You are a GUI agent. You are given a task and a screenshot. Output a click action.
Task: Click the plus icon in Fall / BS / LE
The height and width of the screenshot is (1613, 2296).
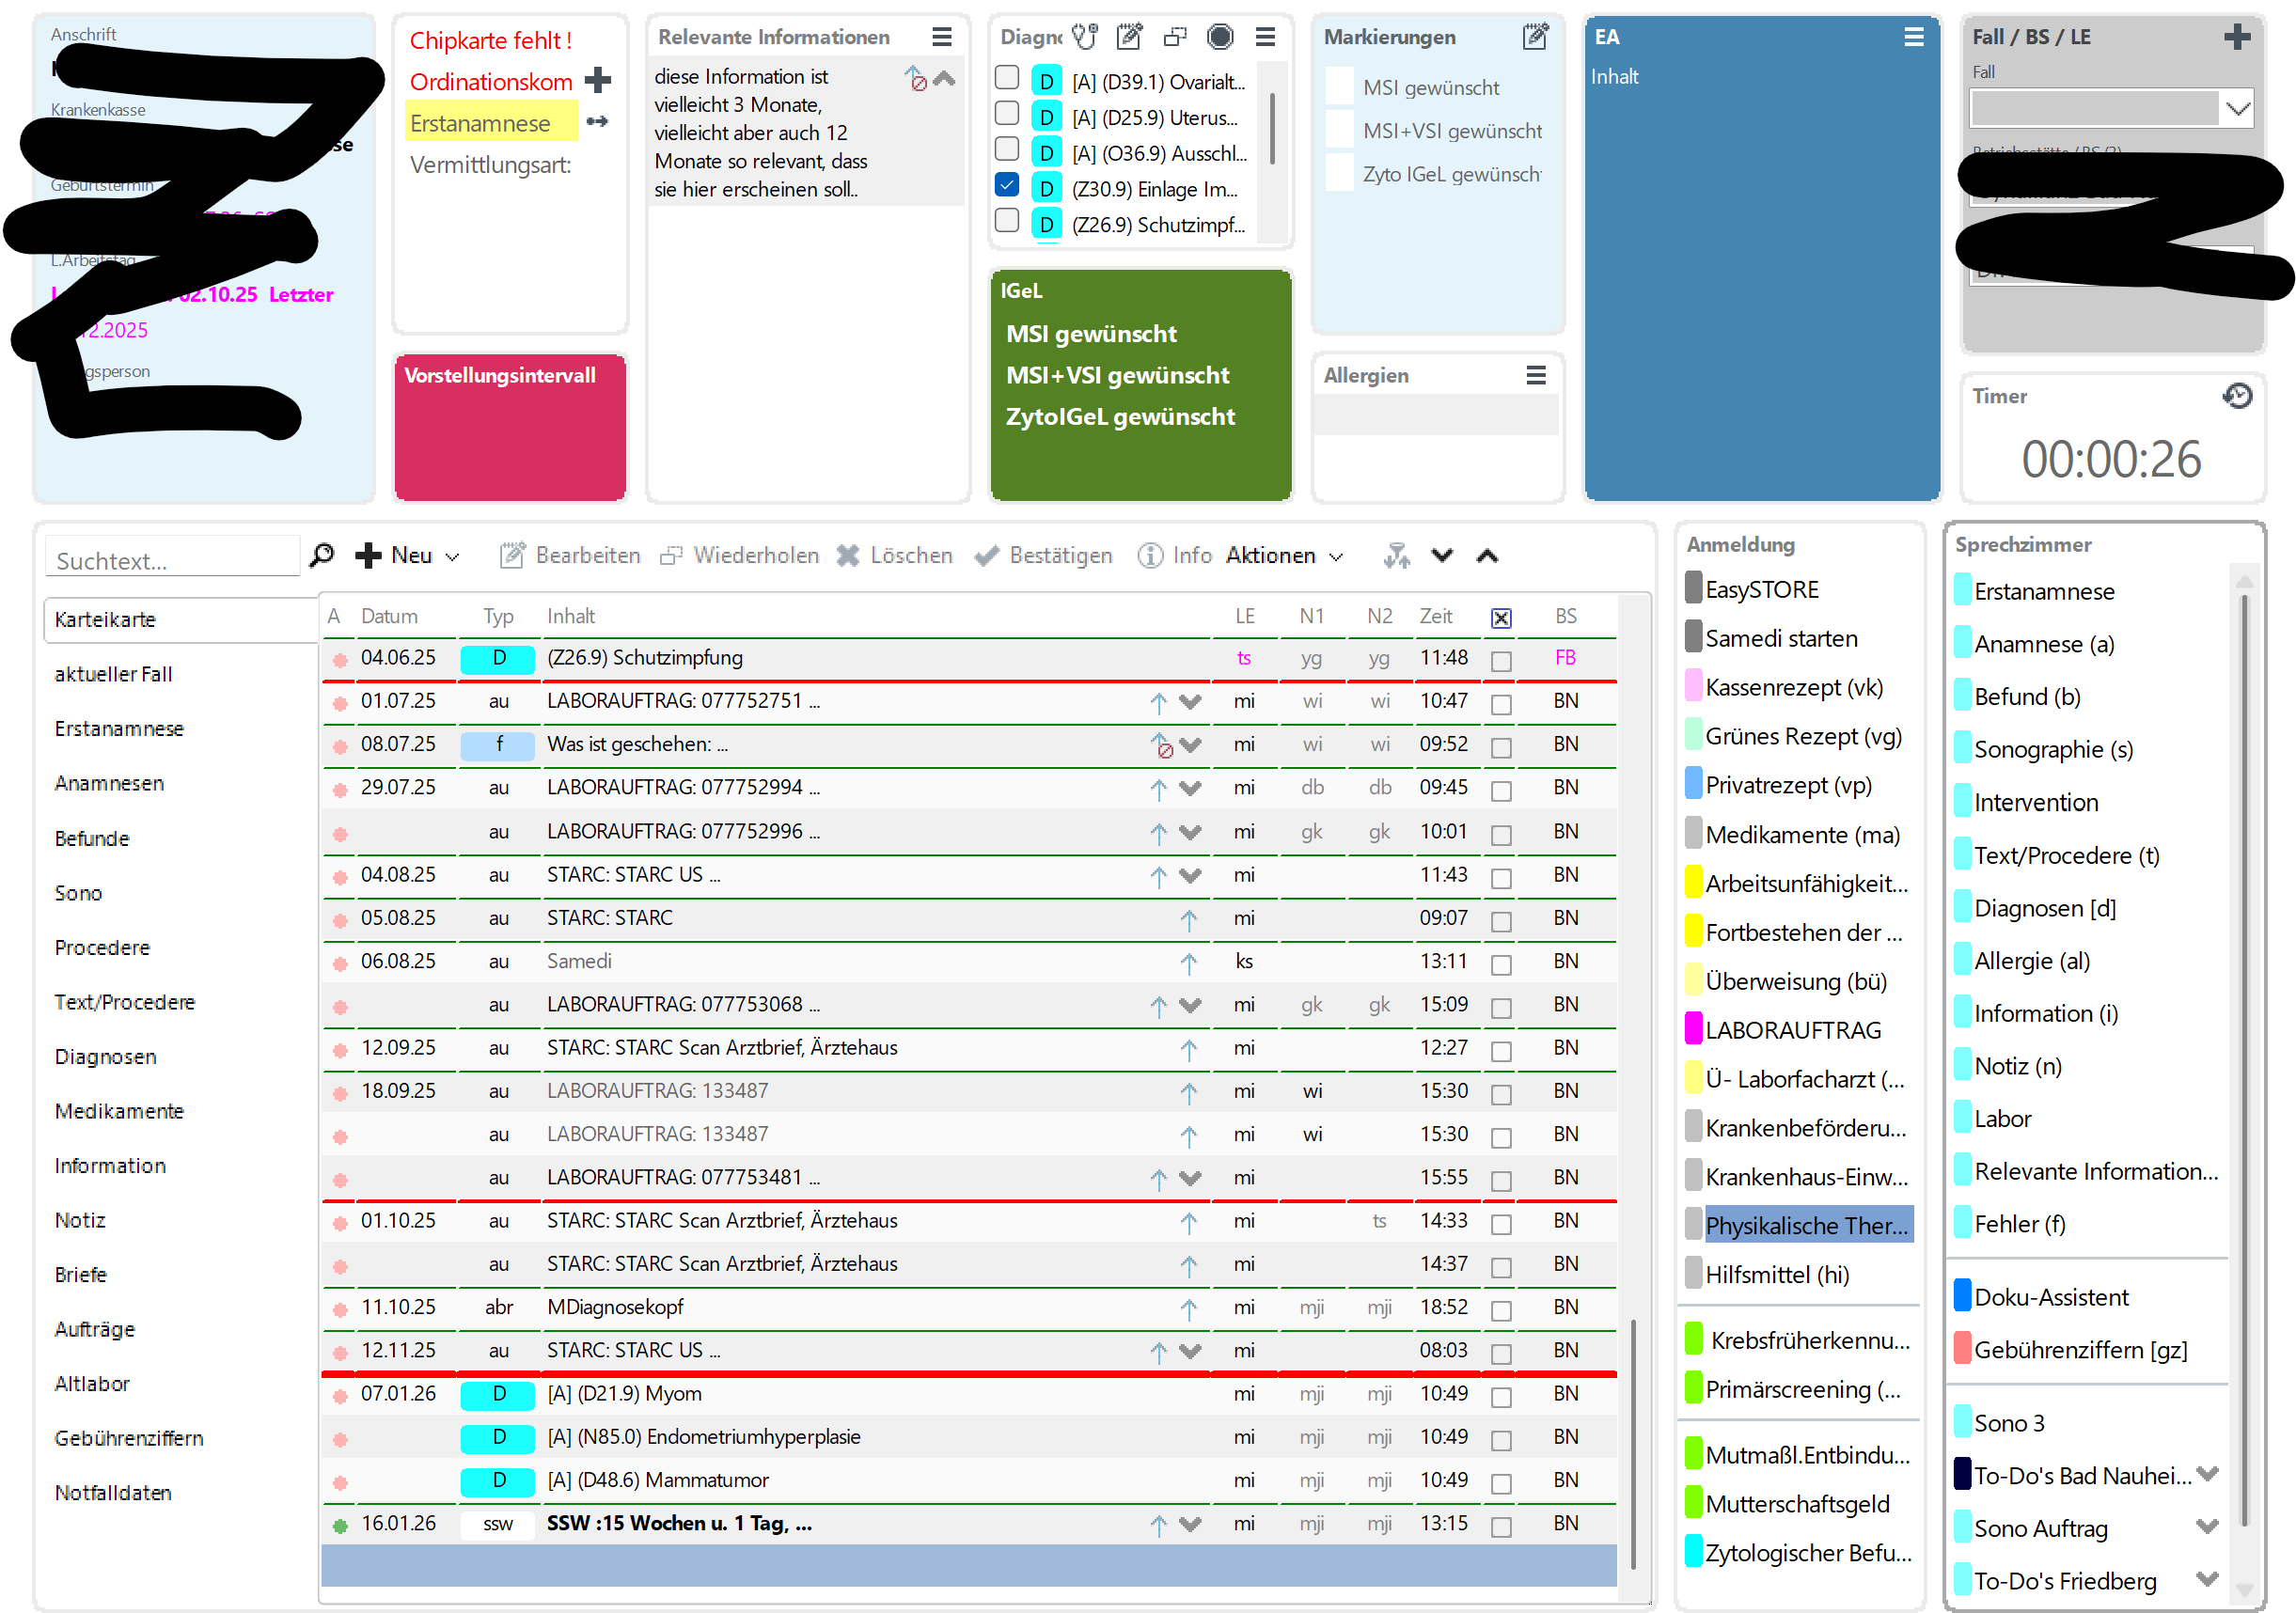[x=2237, y=37]
